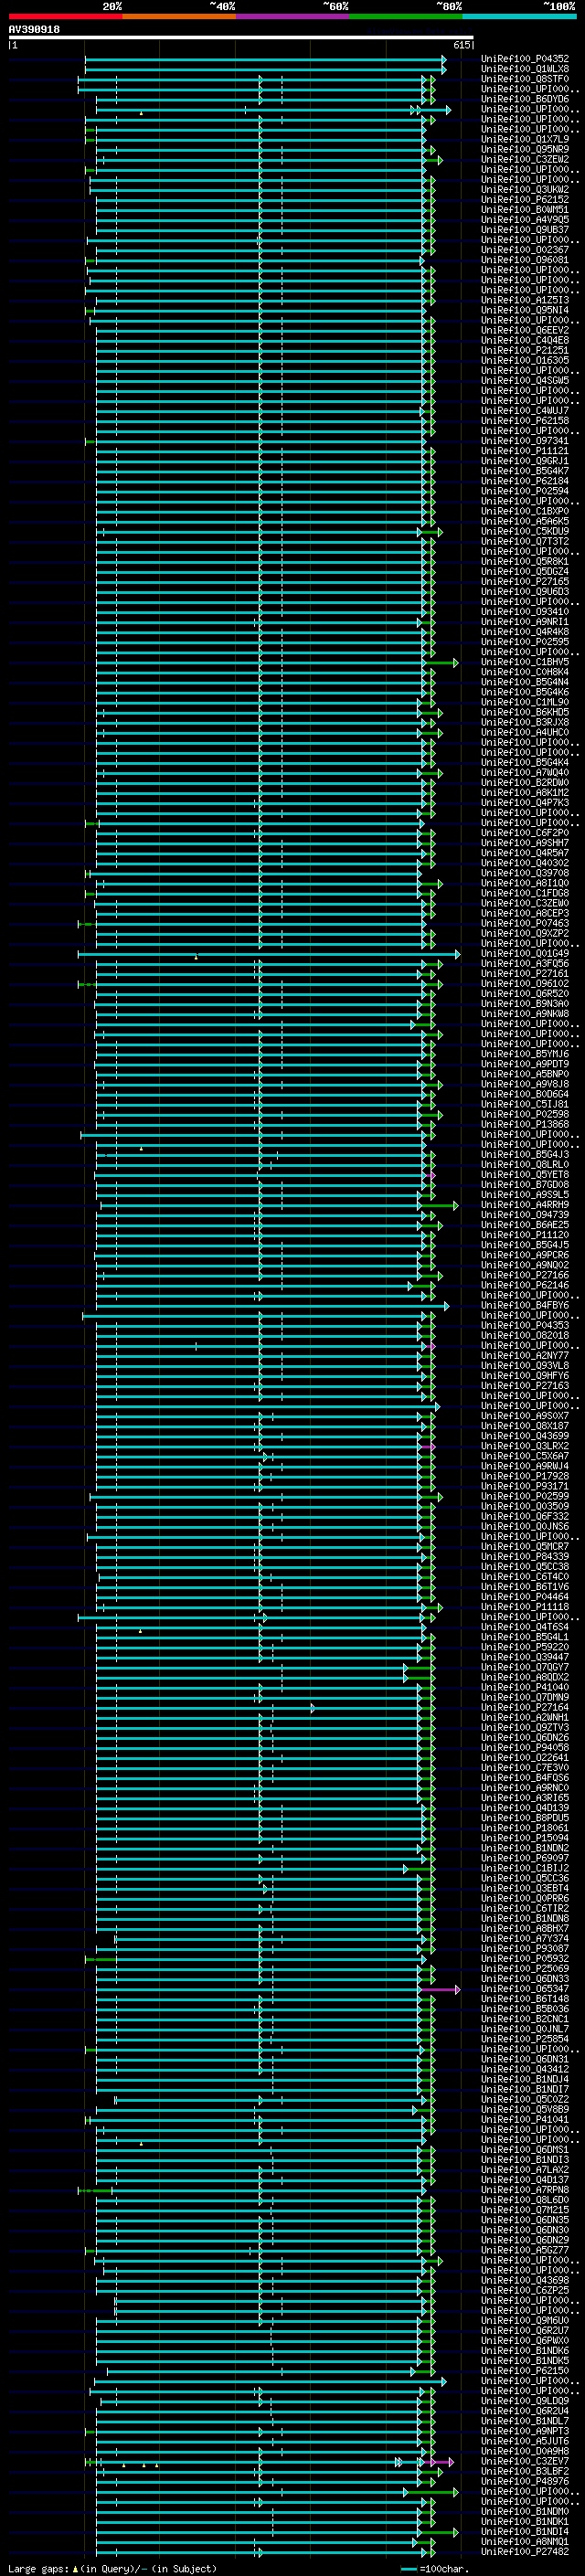
Task: Select the UniRef100_P62146 label
Action: pos(525,1285)
